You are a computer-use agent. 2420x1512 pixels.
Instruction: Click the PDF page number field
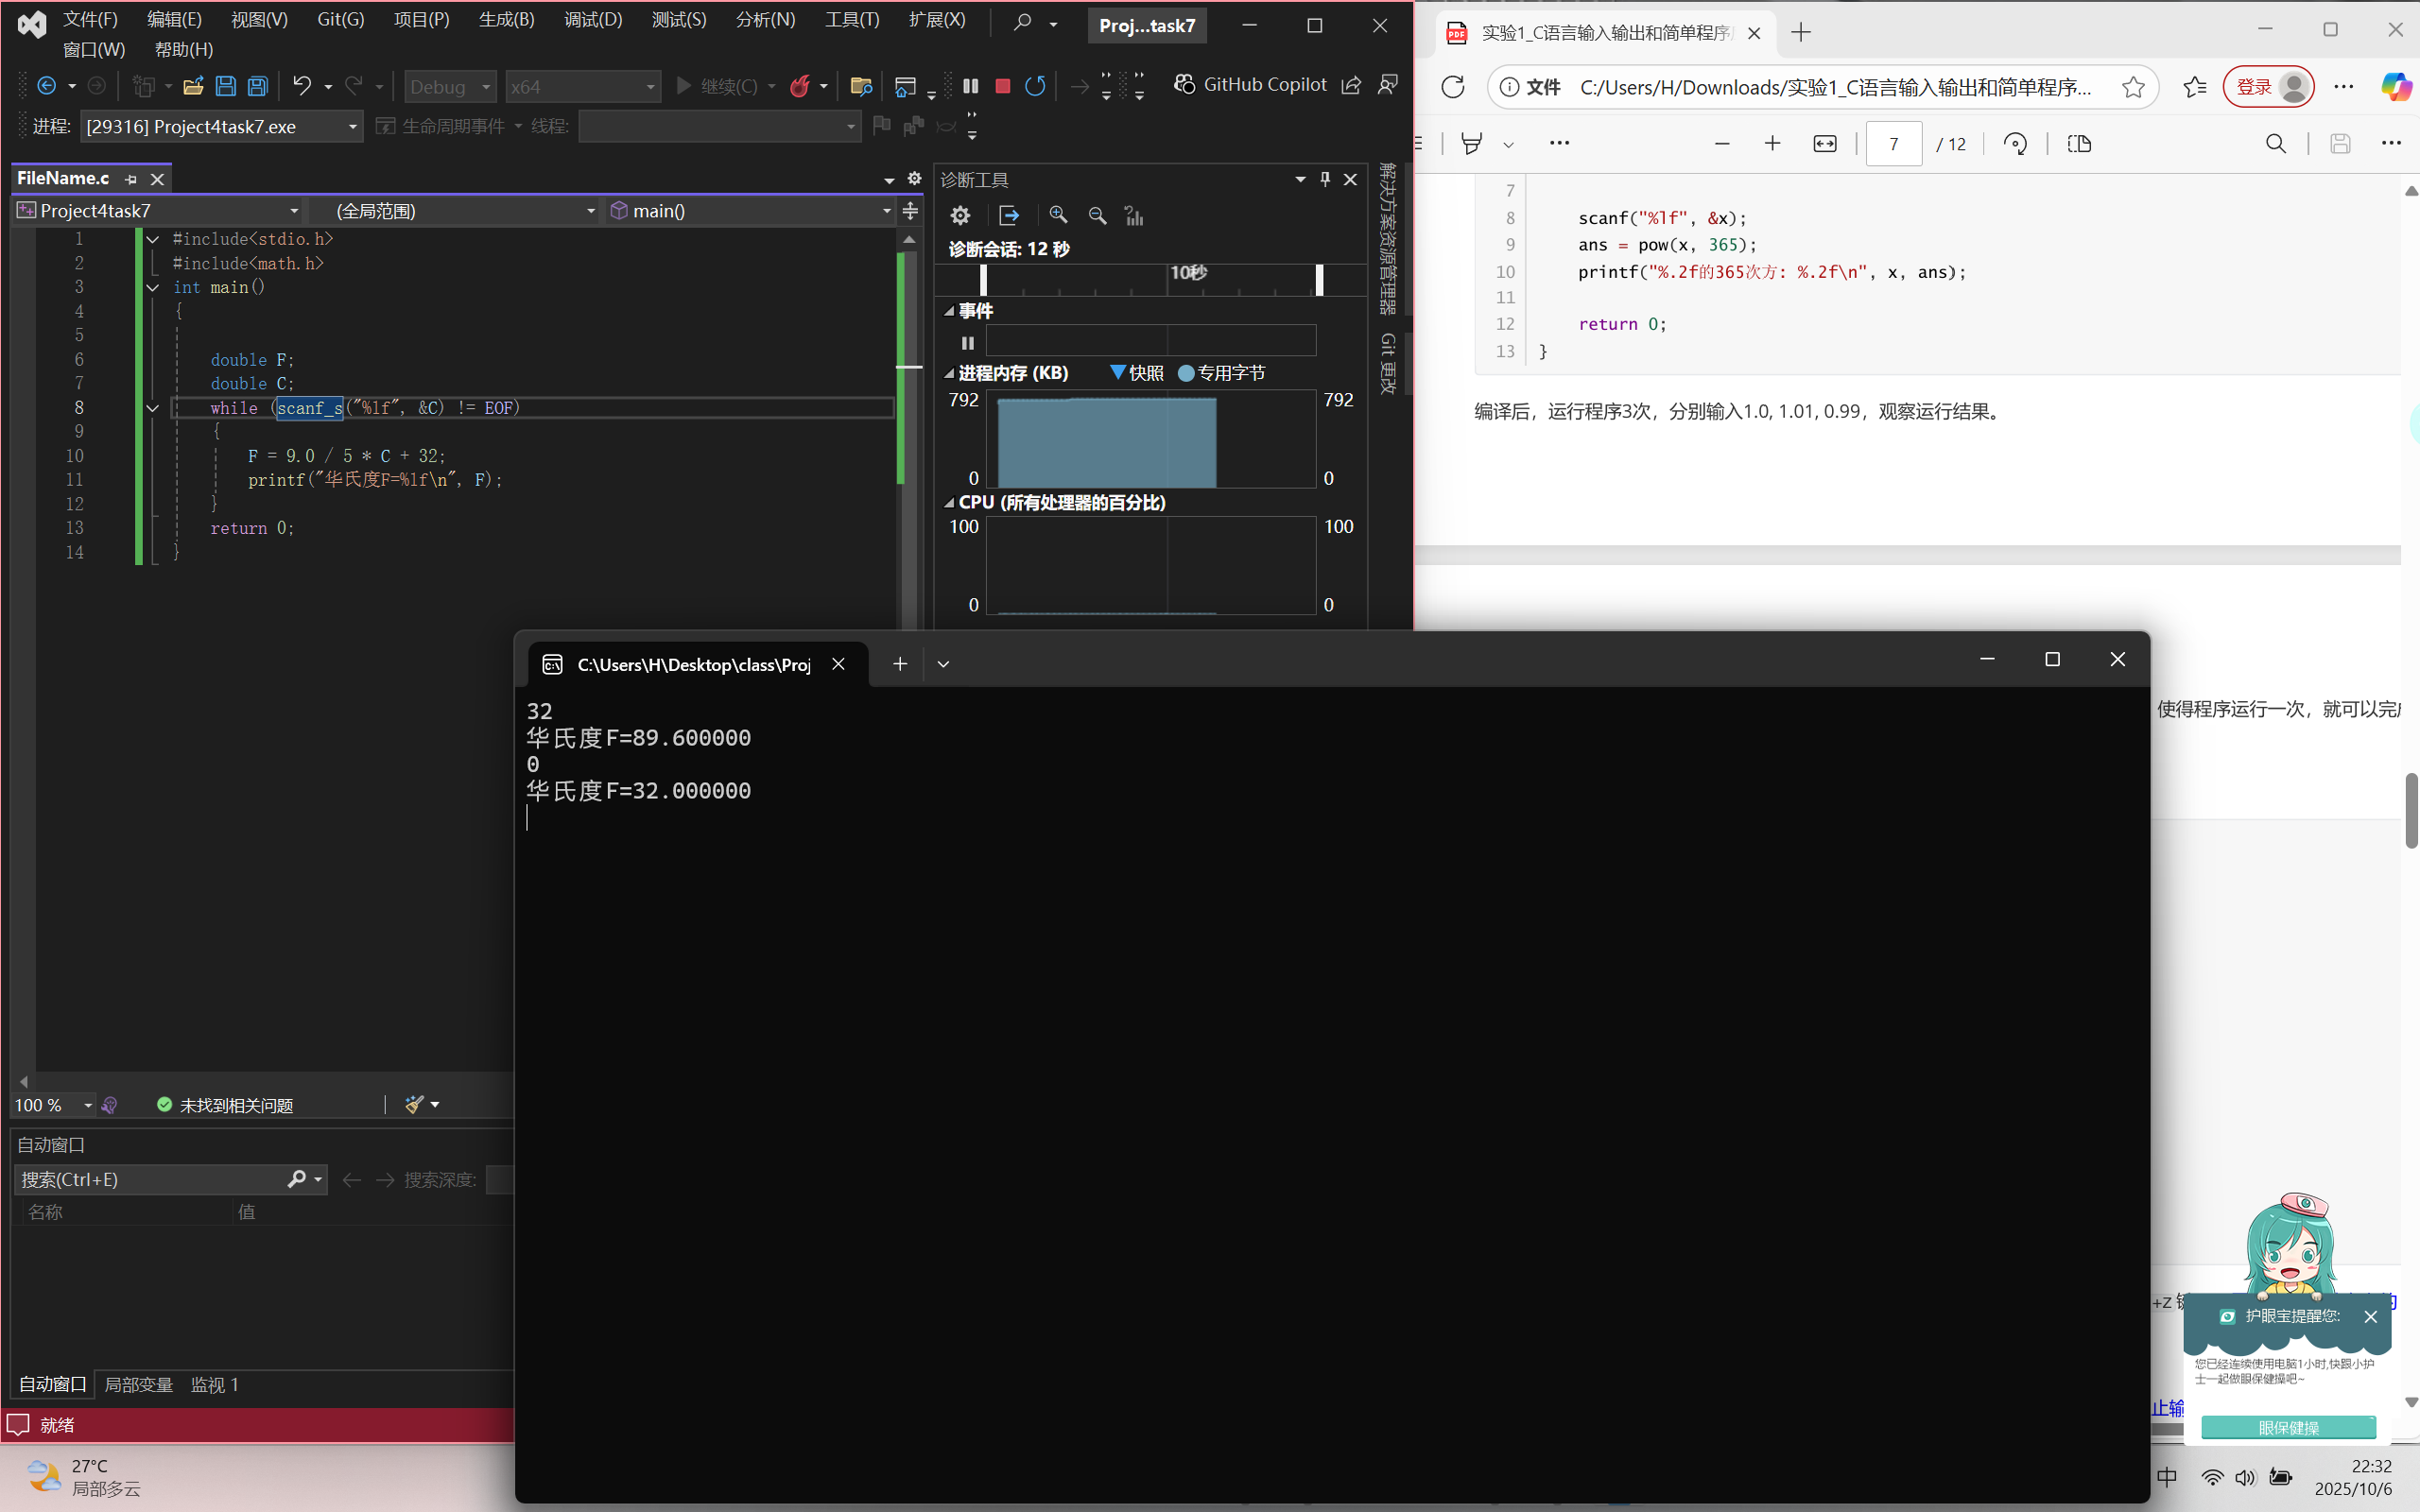pos(1893,144)
